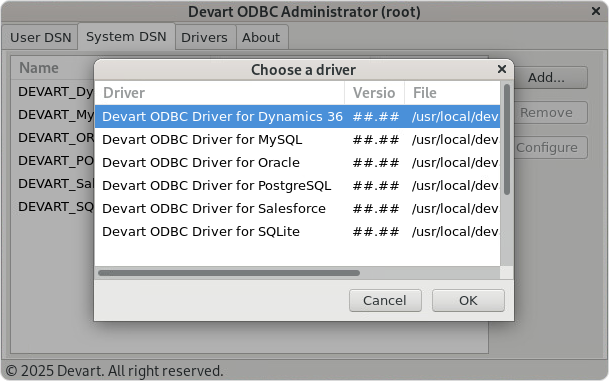Image resolution: width=609 pixels, height=381 pixels.
Task: Cancel the Choose a driver dialog
Action: coord(385,300)
